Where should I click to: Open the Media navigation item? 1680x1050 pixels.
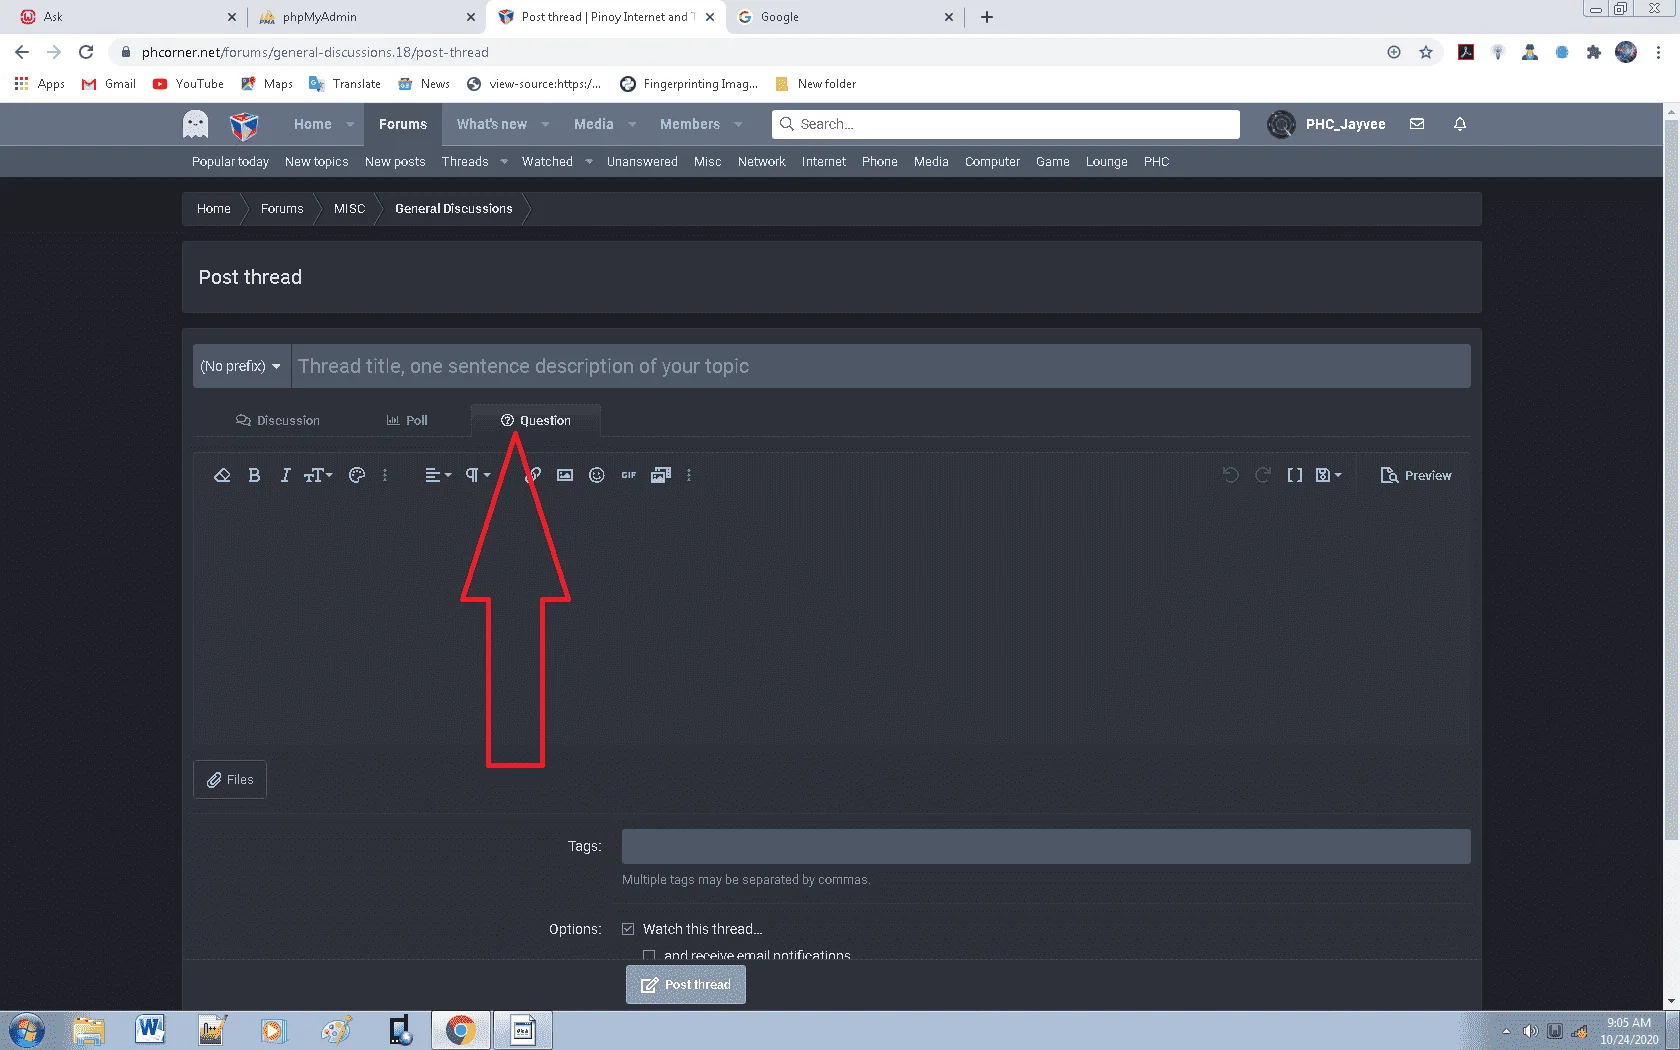(593, 124)
